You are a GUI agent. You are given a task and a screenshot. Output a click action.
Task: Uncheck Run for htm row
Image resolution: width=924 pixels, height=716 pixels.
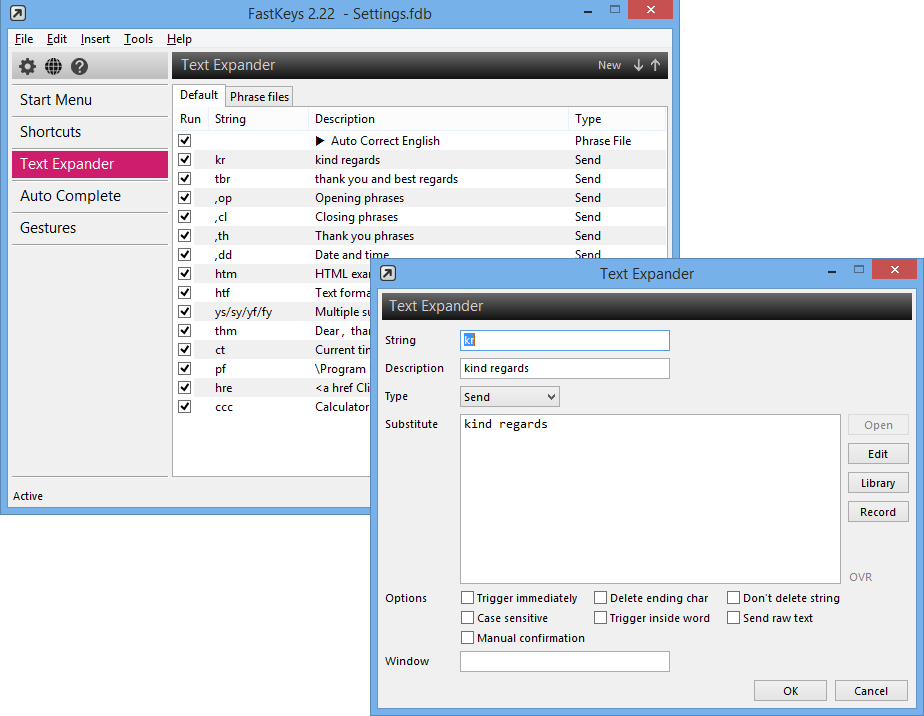click(185, 273)
